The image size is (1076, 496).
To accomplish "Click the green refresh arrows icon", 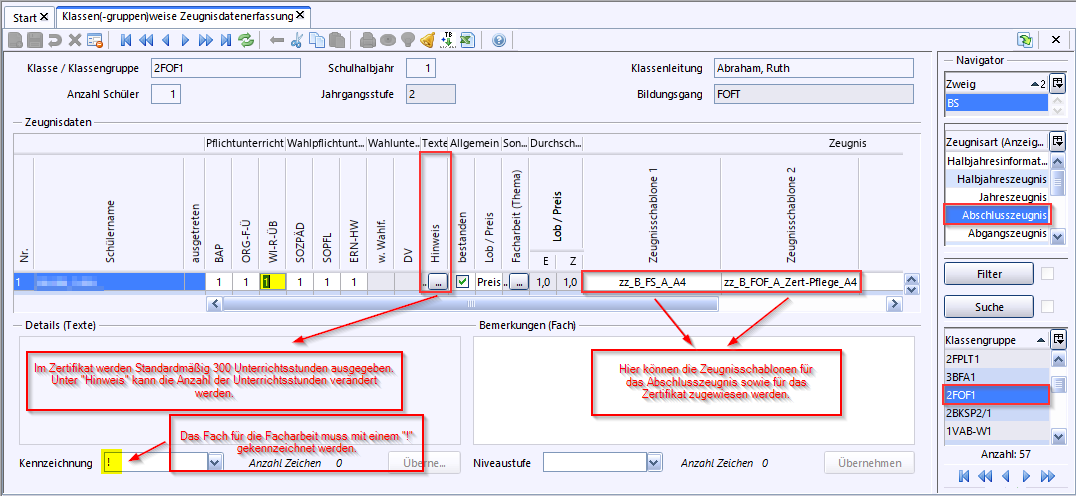I will point(246,40).
